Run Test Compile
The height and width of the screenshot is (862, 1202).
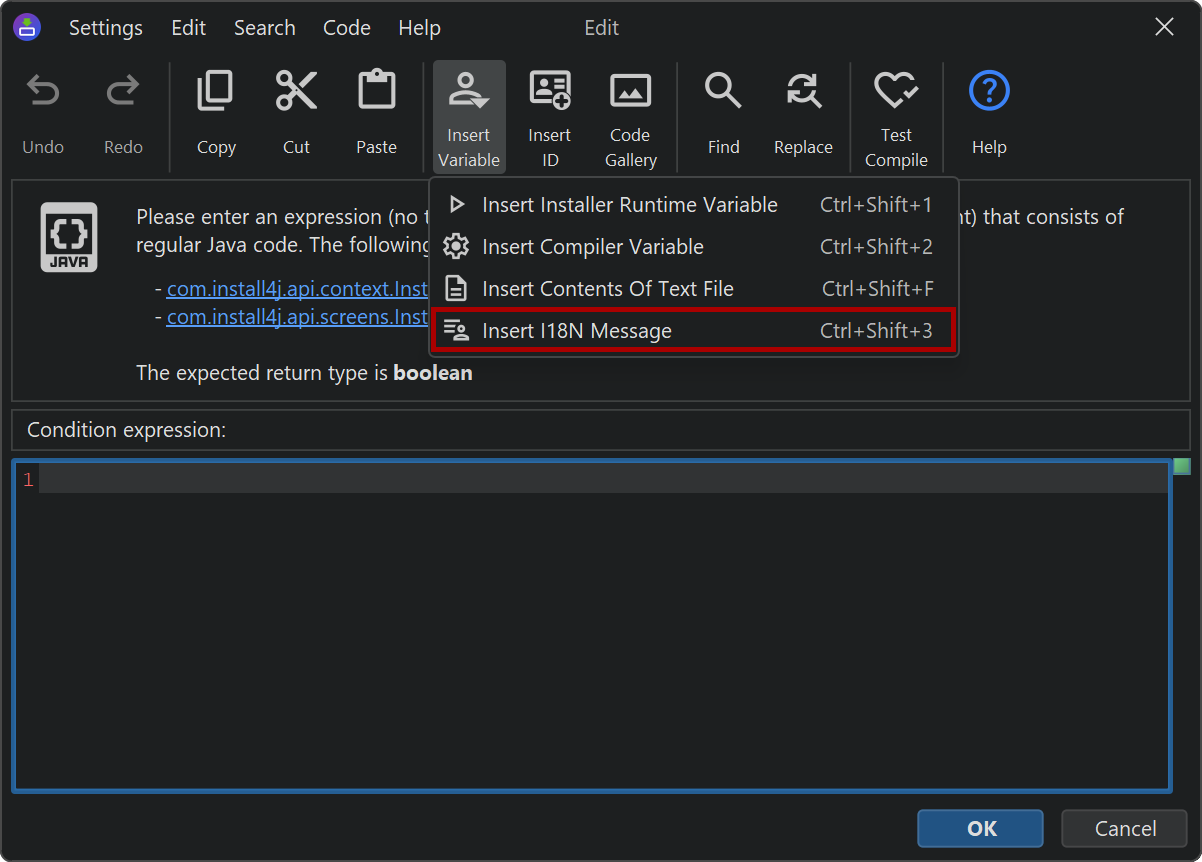(x=896, y=92)
